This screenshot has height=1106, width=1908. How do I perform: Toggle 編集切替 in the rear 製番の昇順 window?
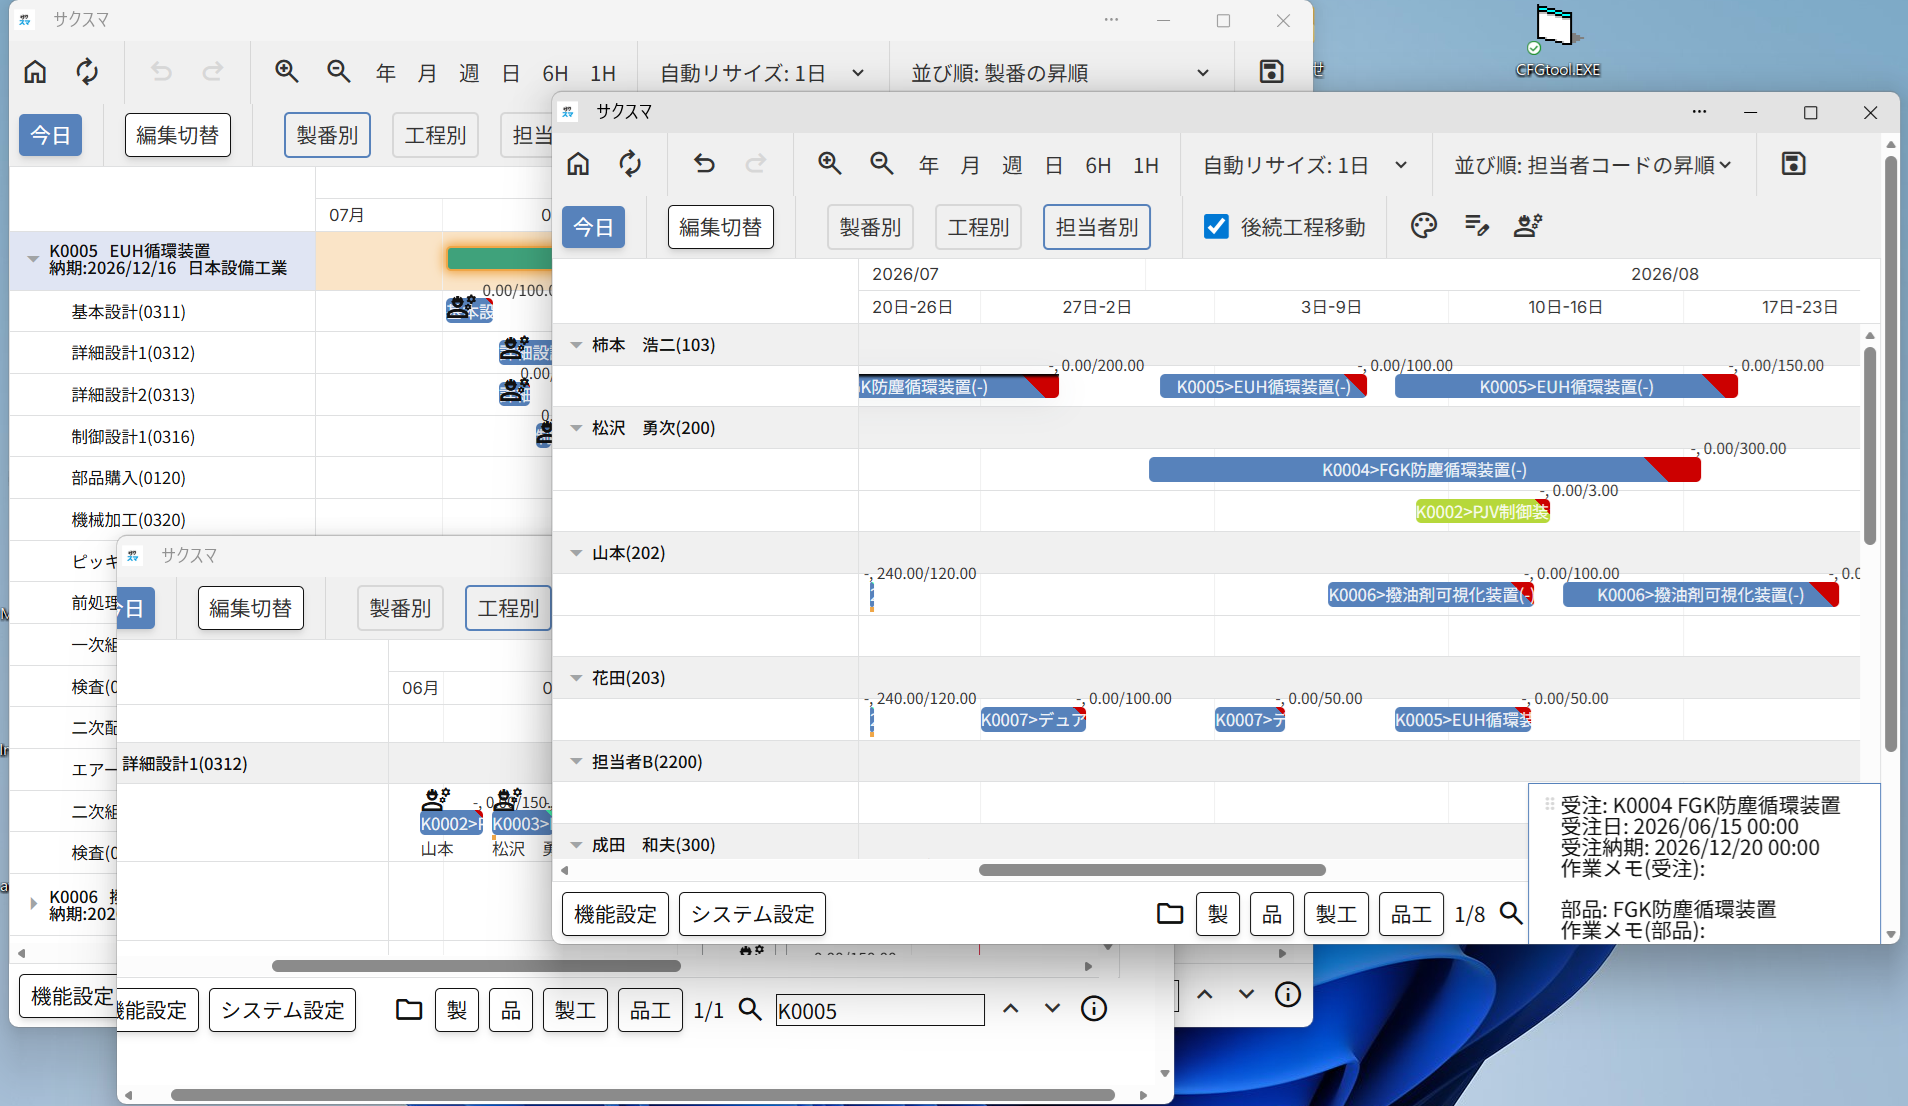pos(177,135)
